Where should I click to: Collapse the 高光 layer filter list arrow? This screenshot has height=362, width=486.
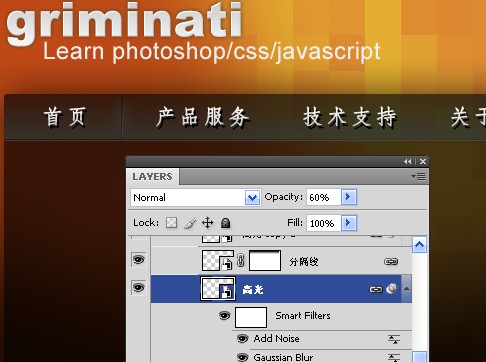pos(406,289)
